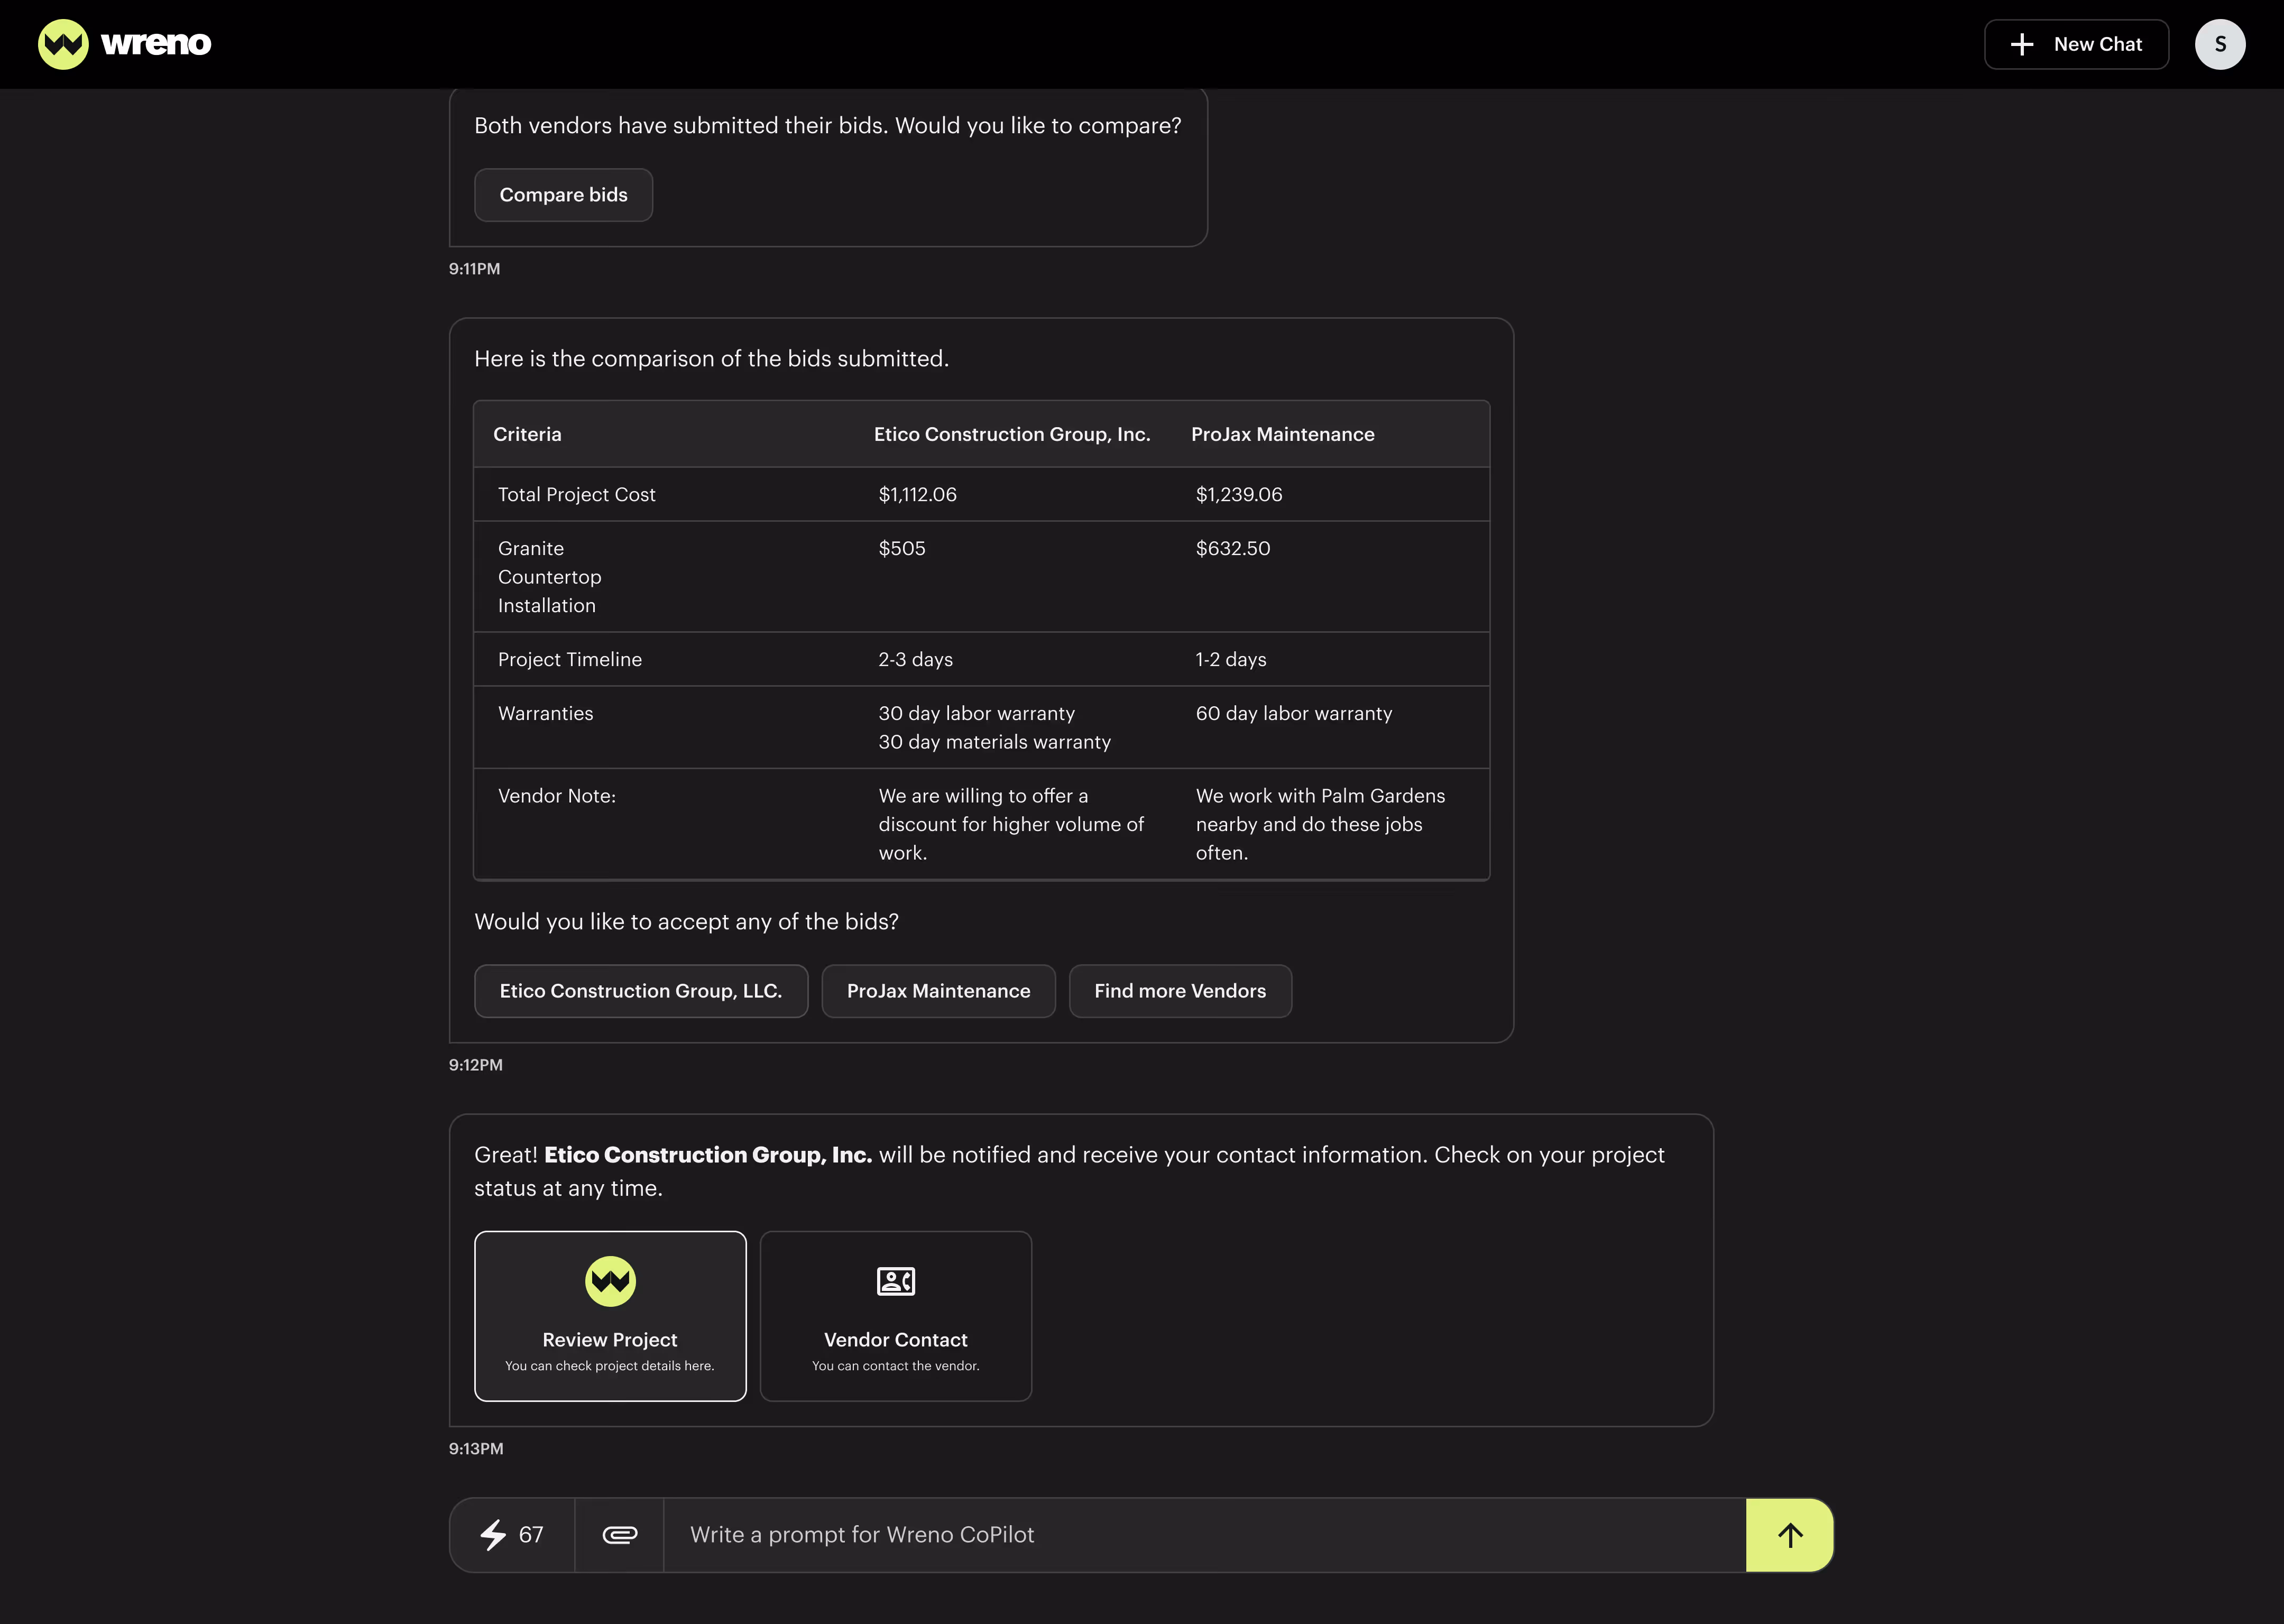Viewport: 2284px width, 1624px height.
Task: Click the paperclip attachment icon
Action: (x=620, y=1534)
